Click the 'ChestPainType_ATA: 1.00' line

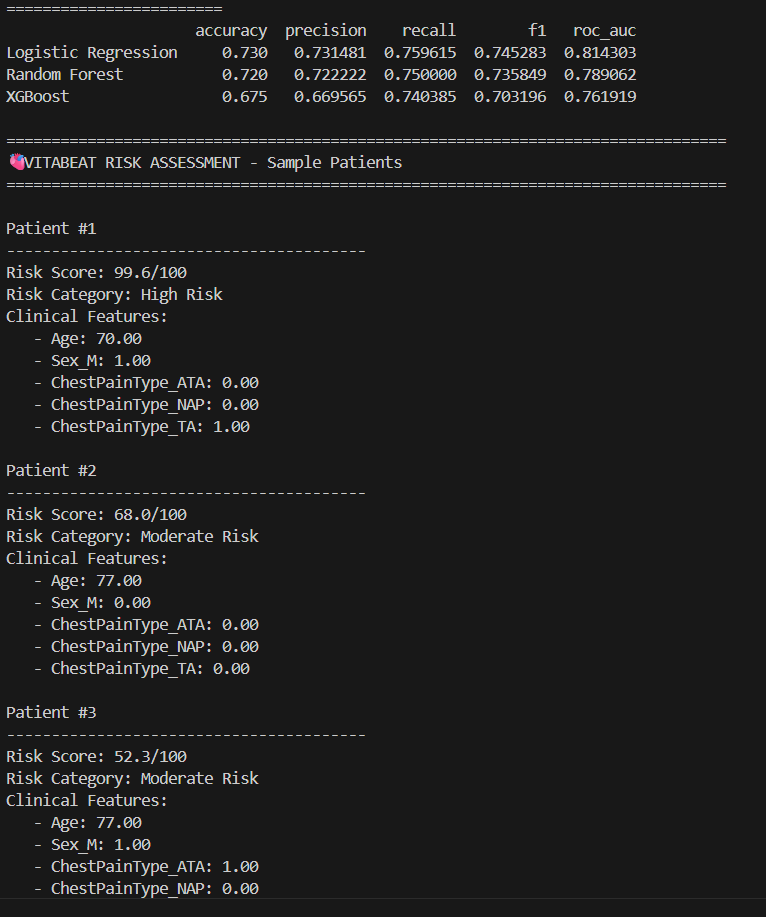tap(146, 867)
